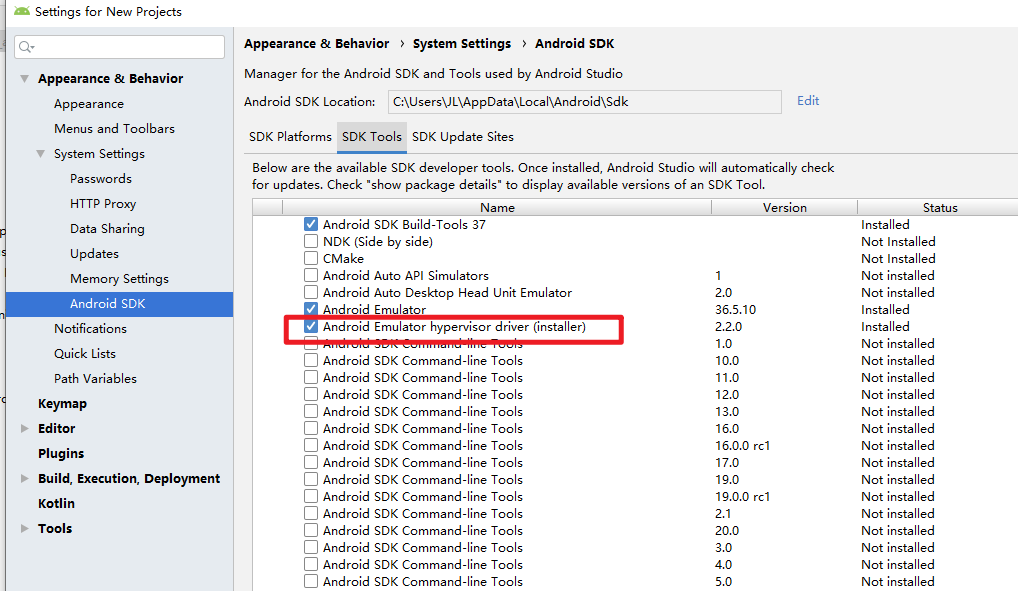Viewport: 1018px width, 591px height.
Task: Open Keymap settings
Action: (x=62, y=404)
